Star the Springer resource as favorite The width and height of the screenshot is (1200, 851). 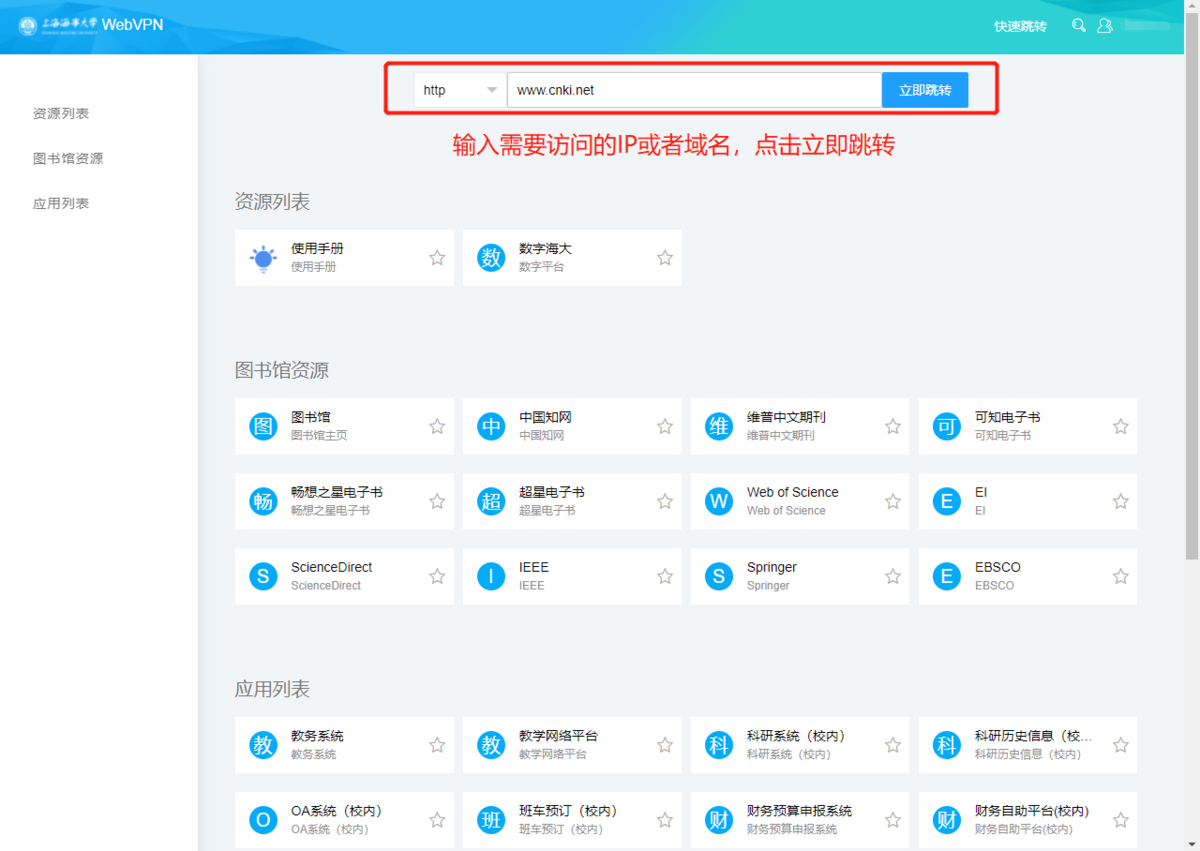click(x=893, y=576)
